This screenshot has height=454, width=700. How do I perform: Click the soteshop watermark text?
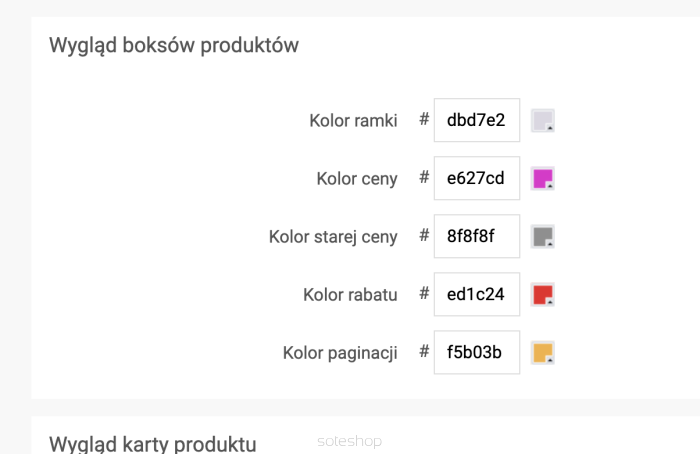click(x=350, y=442)
